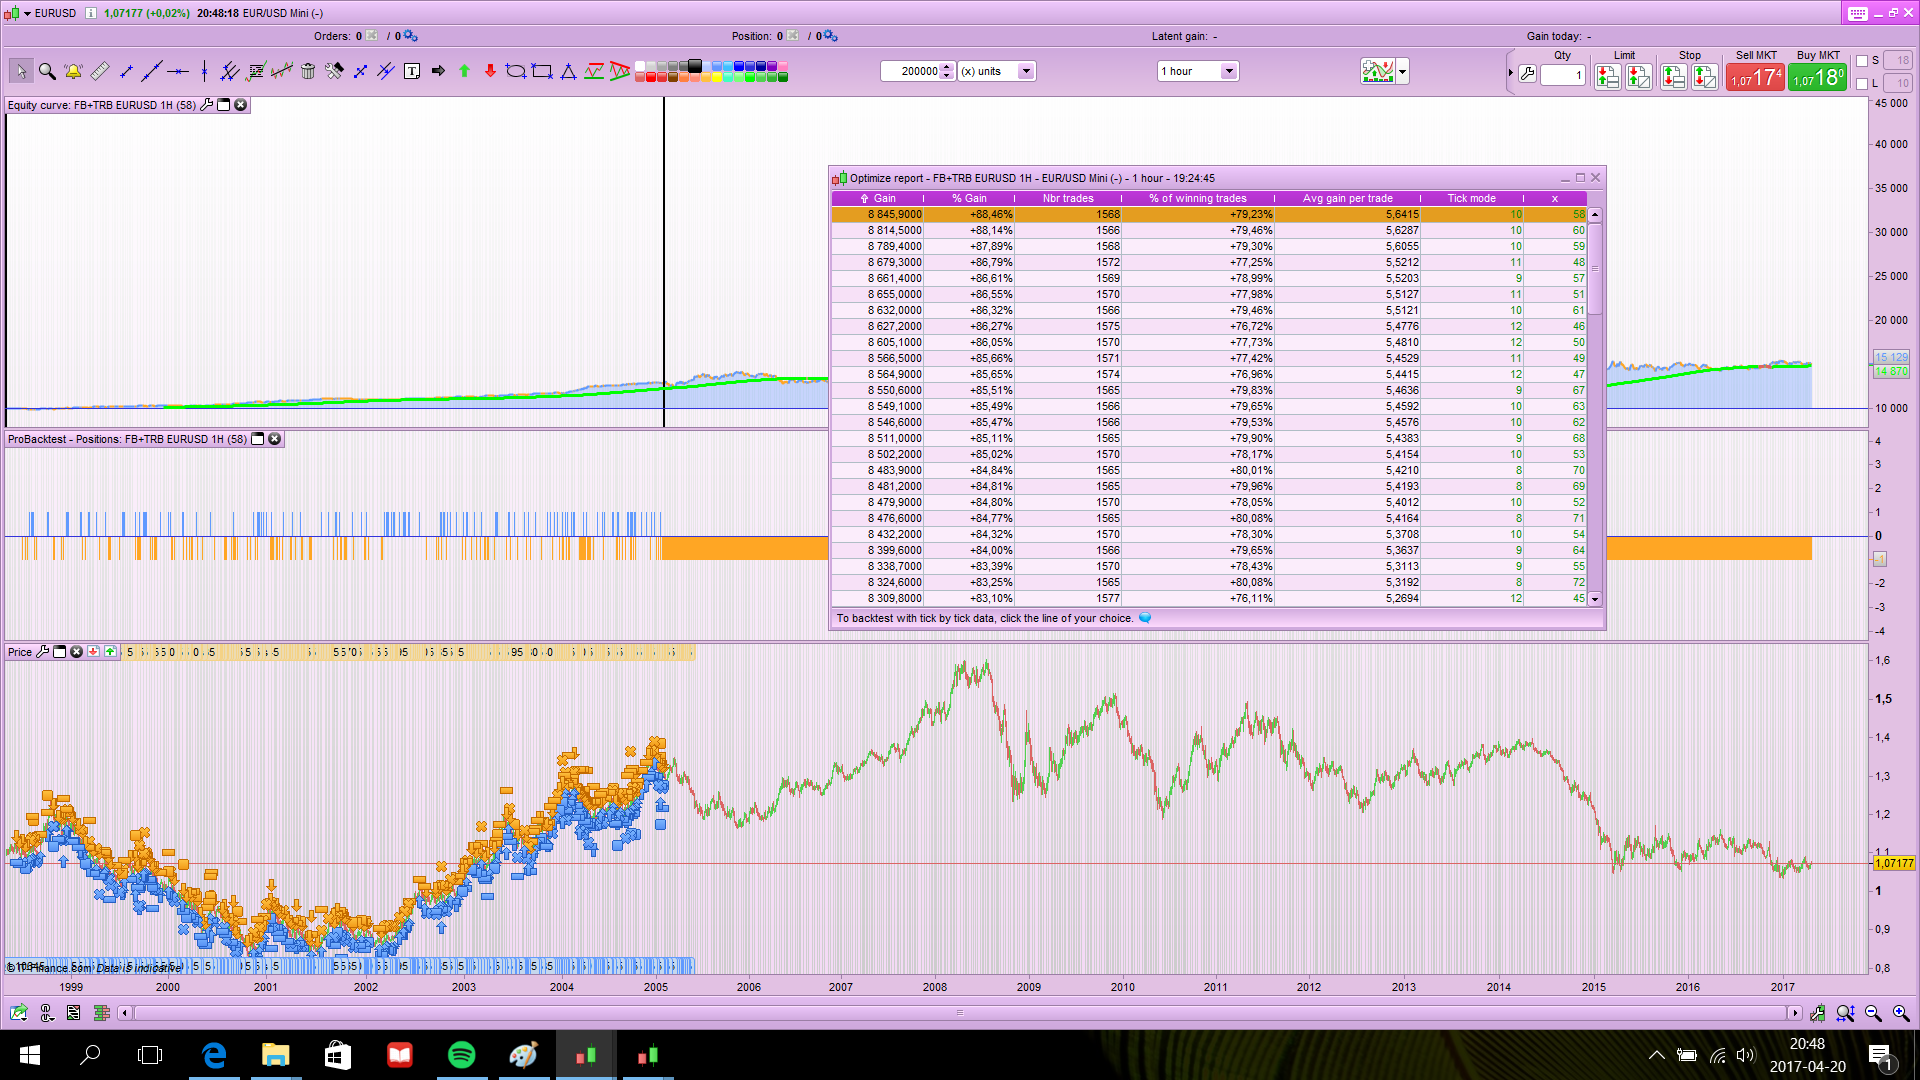Click the Qty input field
This screenshot has height=1080, width=1920.
click(1562, 75)
